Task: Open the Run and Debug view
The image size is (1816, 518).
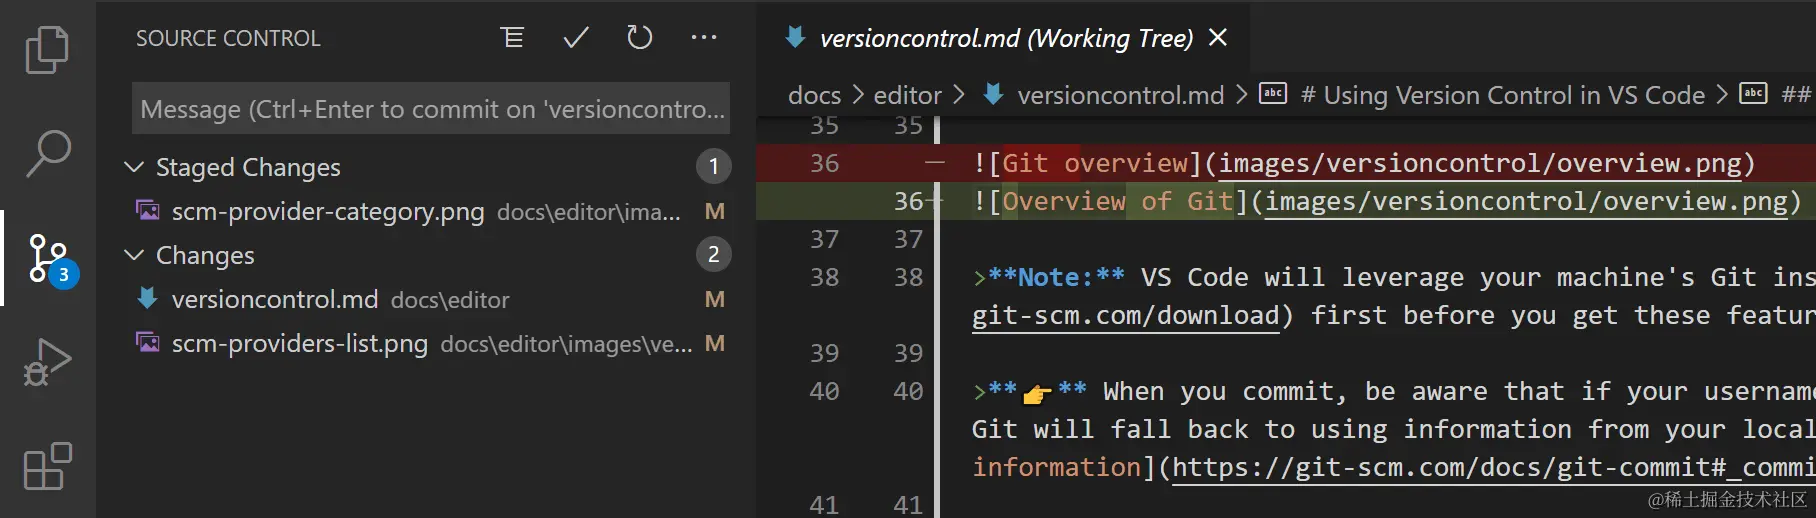Action: pyautogui.click(x=47, y=362)
